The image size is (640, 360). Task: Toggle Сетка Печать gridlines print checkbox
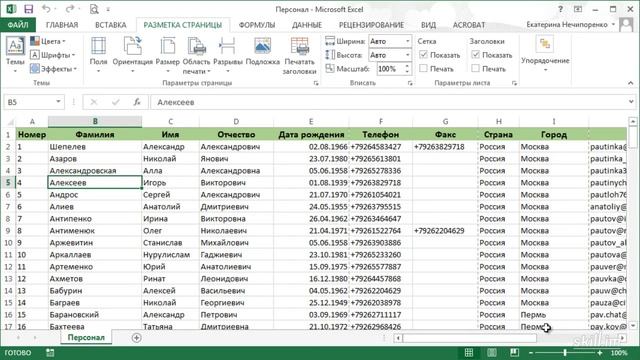click(423, 69)
